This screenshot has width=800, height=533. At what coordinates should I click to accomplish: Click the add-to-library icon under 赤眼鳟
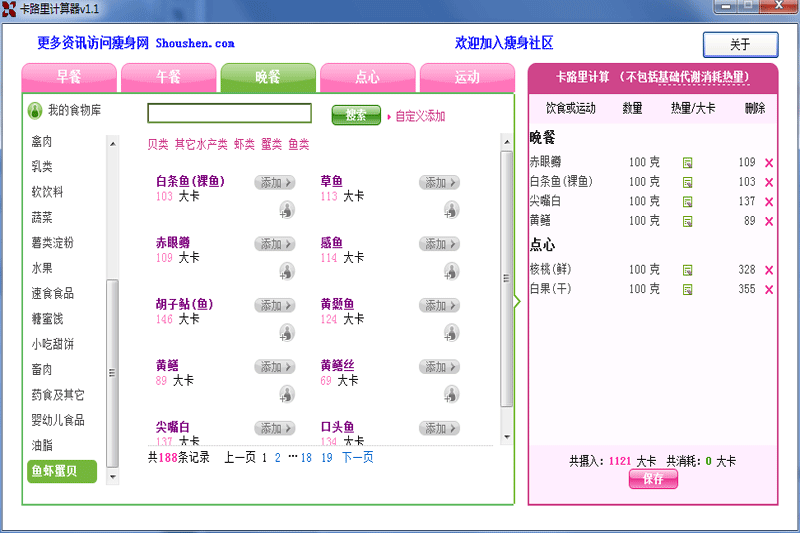point(287,271)
